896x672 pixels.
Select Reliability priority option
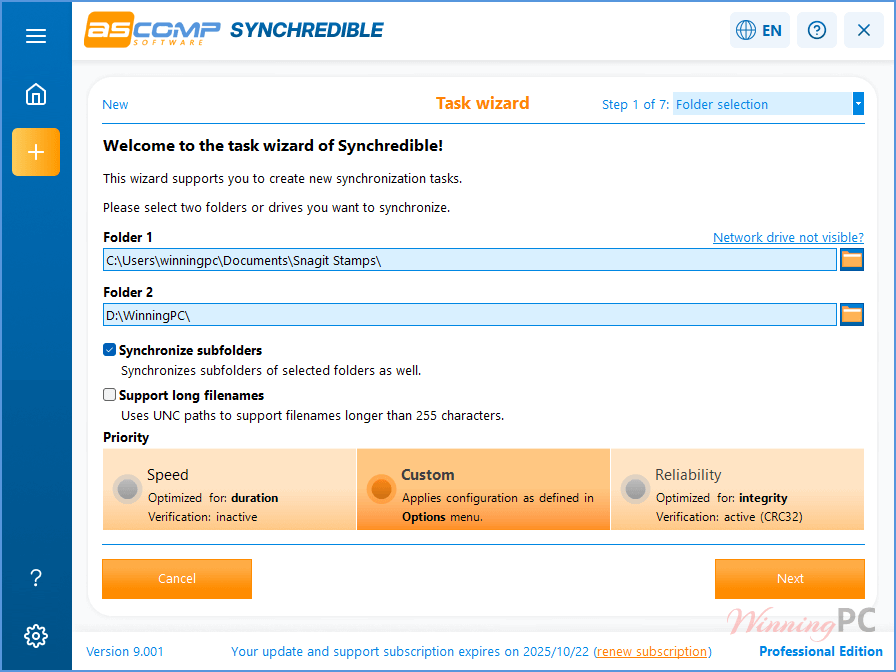(x=737, y=489)
